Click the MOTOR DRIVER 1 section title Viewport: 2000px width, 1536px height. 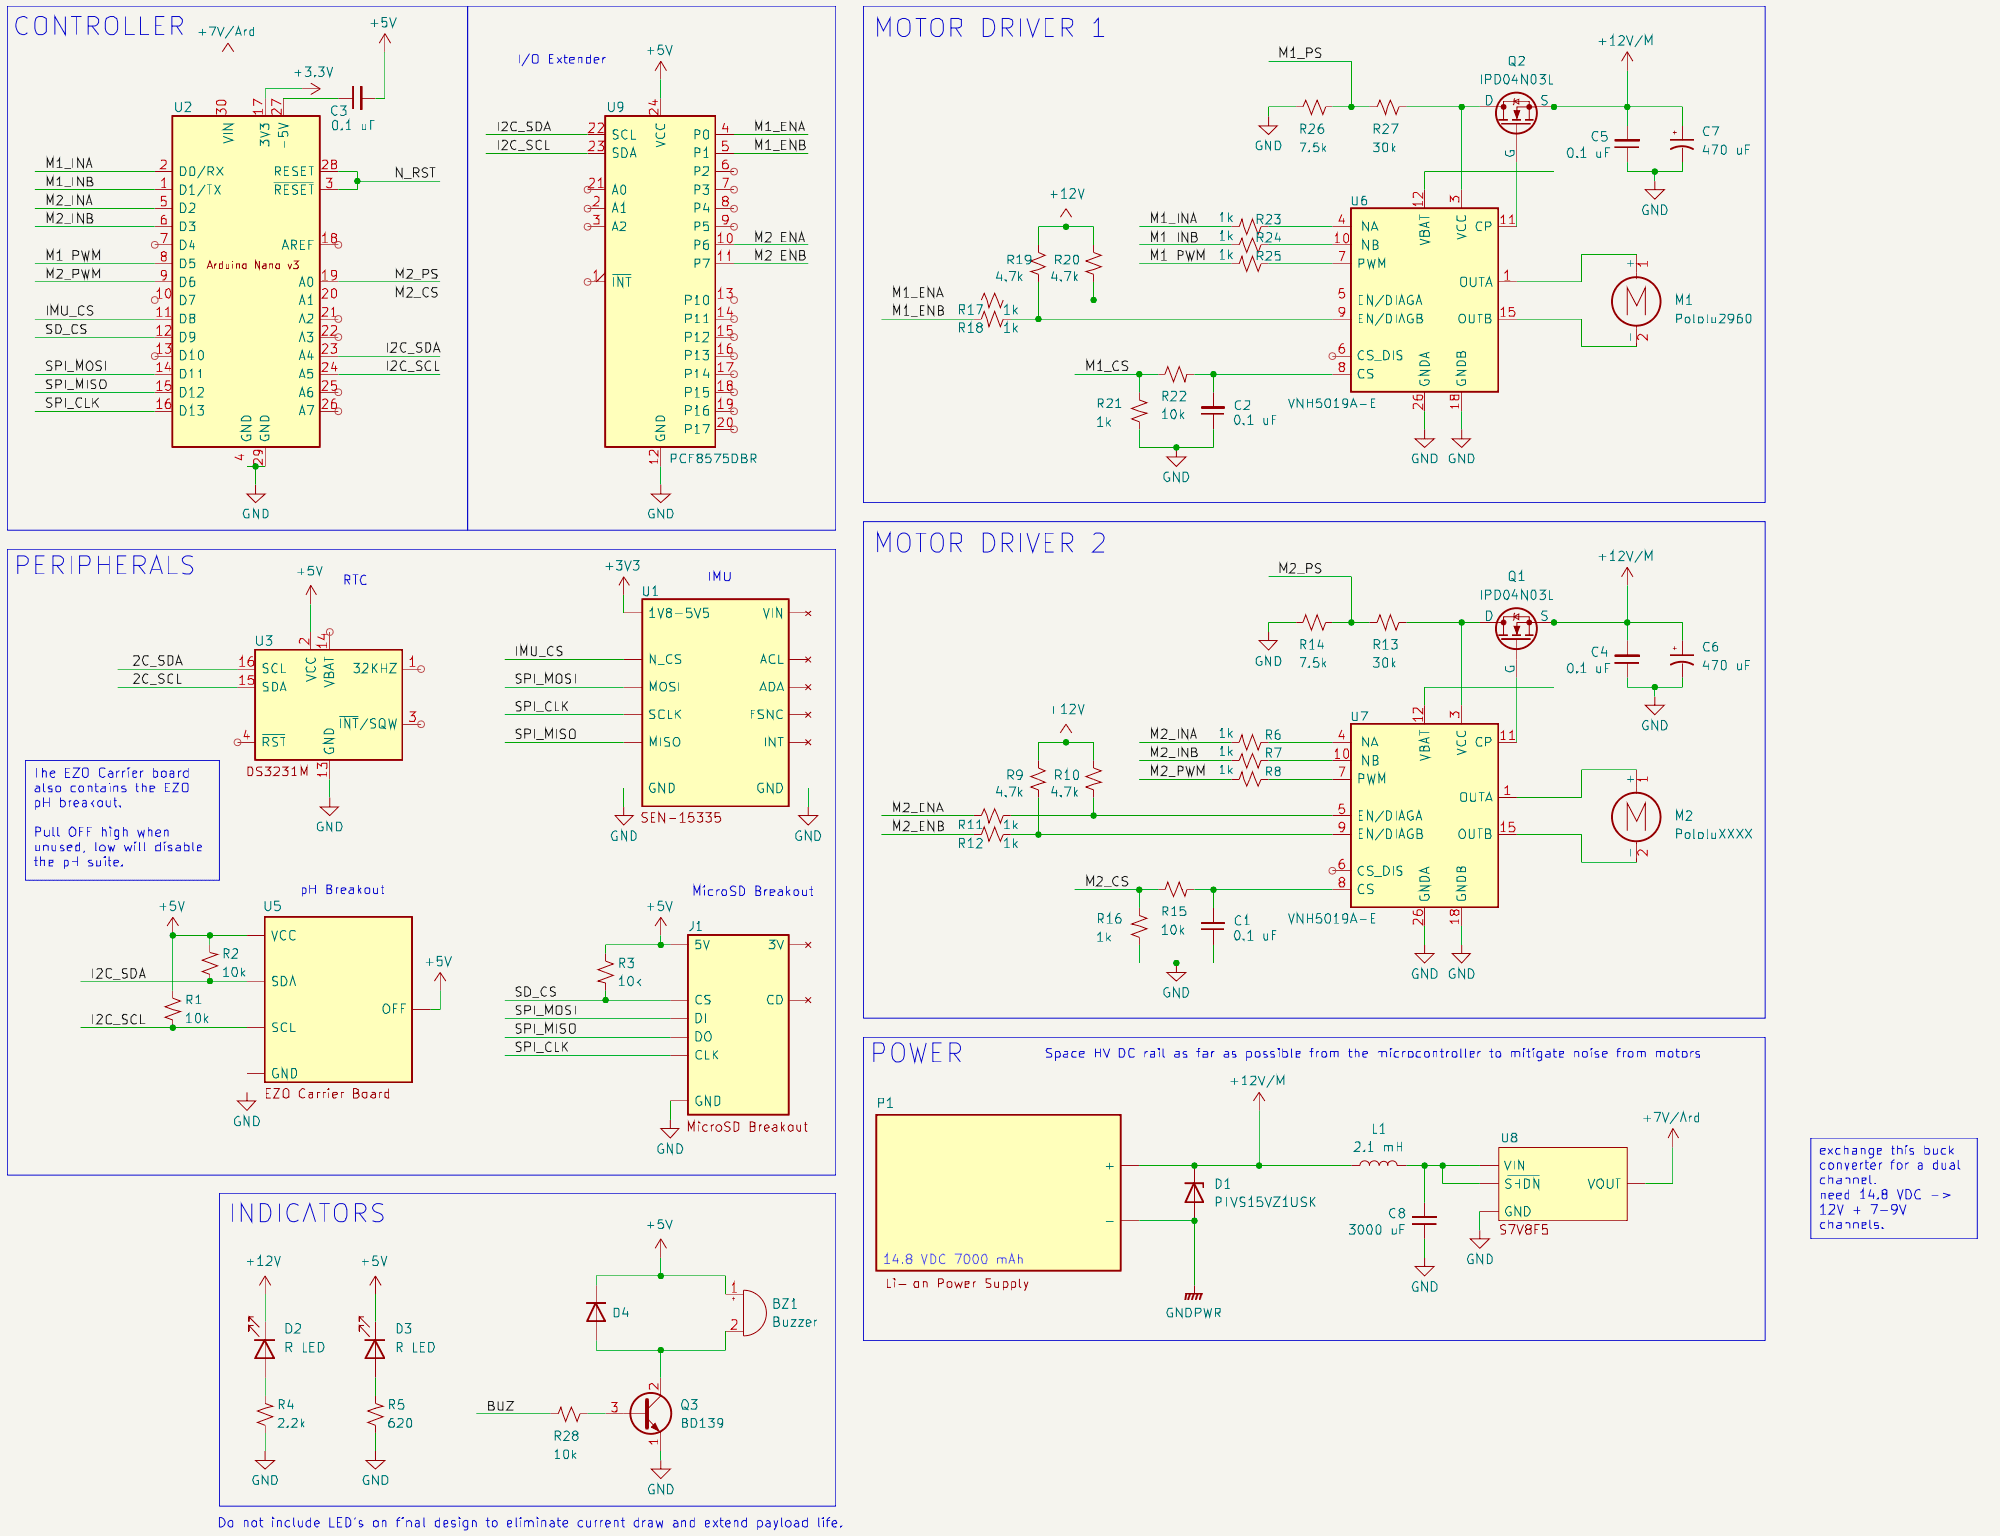pos(989,28)
